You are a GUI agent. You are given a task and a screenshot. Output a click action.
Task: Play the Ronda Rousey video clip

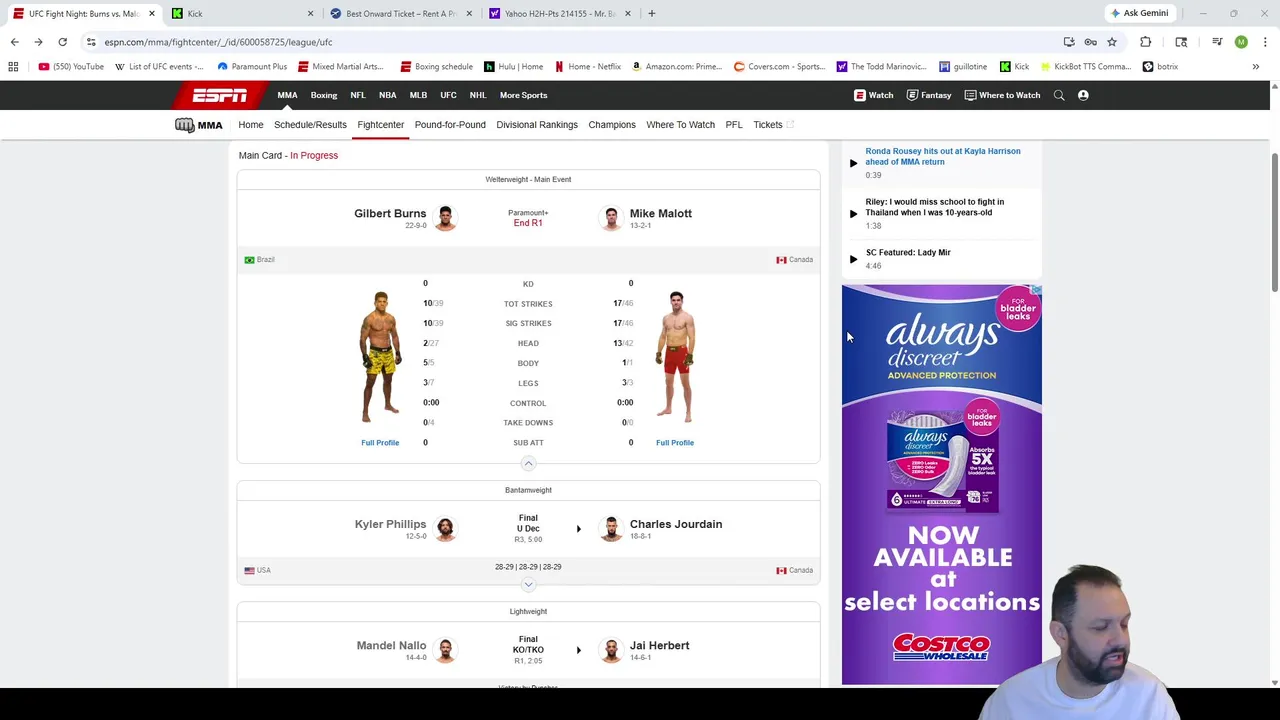[853, 163]
